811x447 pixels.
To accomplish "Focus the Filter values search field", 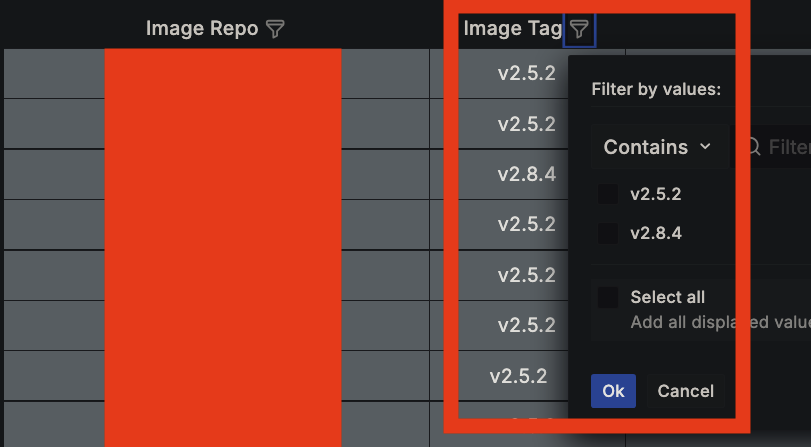I will pos(772,147).
